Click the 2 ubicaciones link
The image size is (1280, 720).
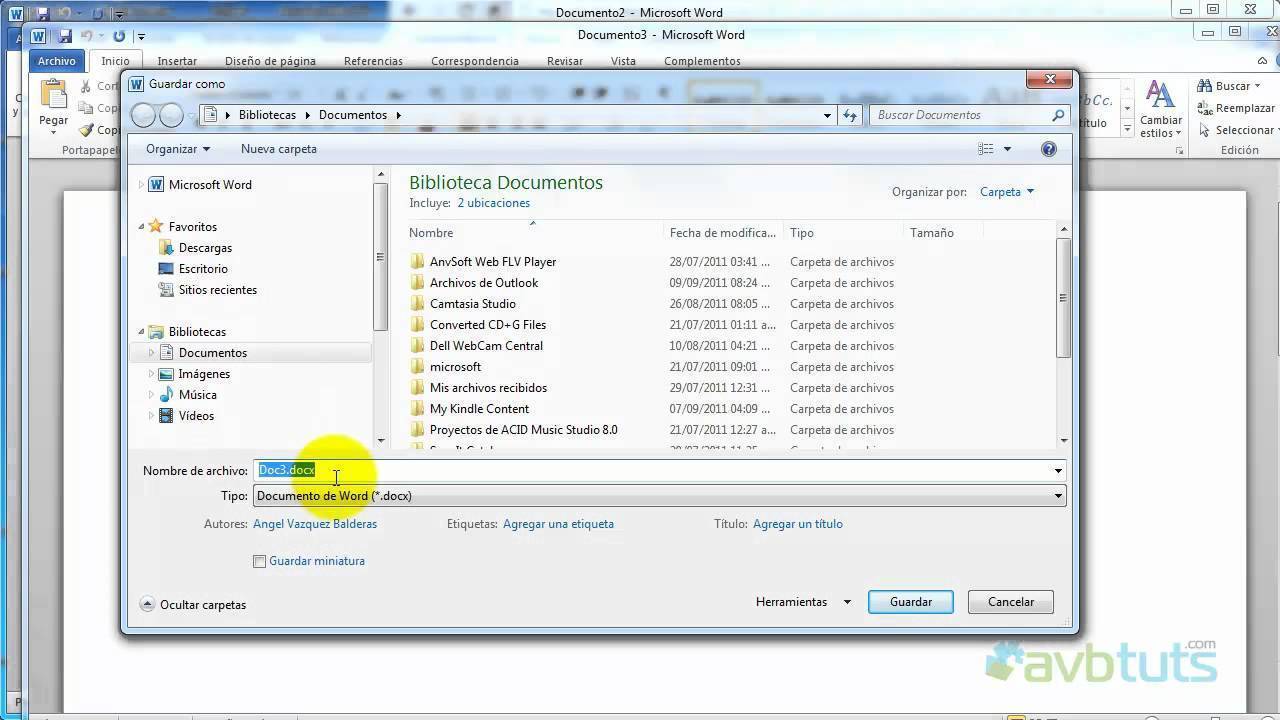[493, 203]
